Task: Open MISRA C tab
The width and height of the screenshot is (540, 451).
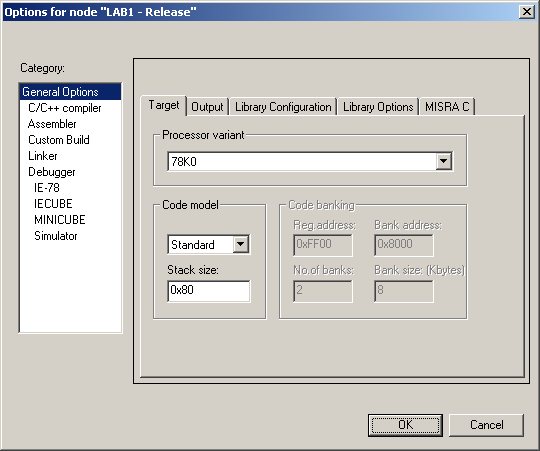Action: click(x=447, y=107)
